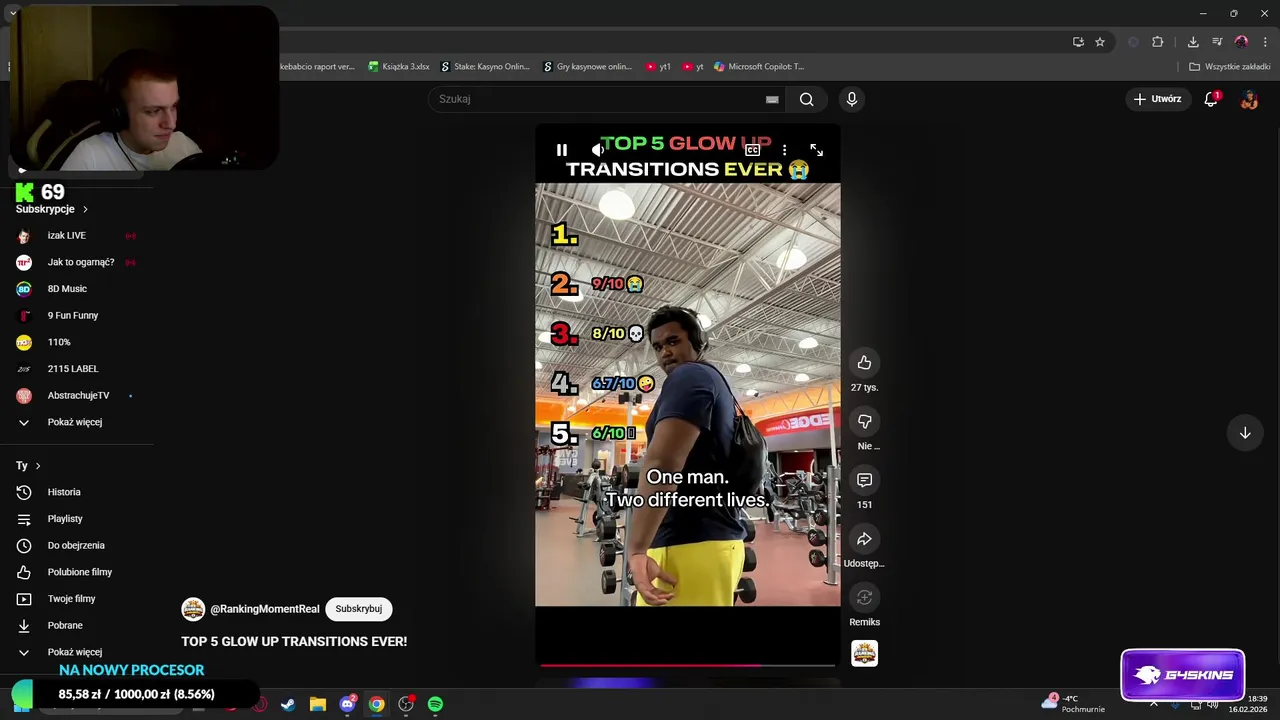
Task: Open Microsoft Copilot bookmark
Action: pyautogui.click(x=759, y=67)
